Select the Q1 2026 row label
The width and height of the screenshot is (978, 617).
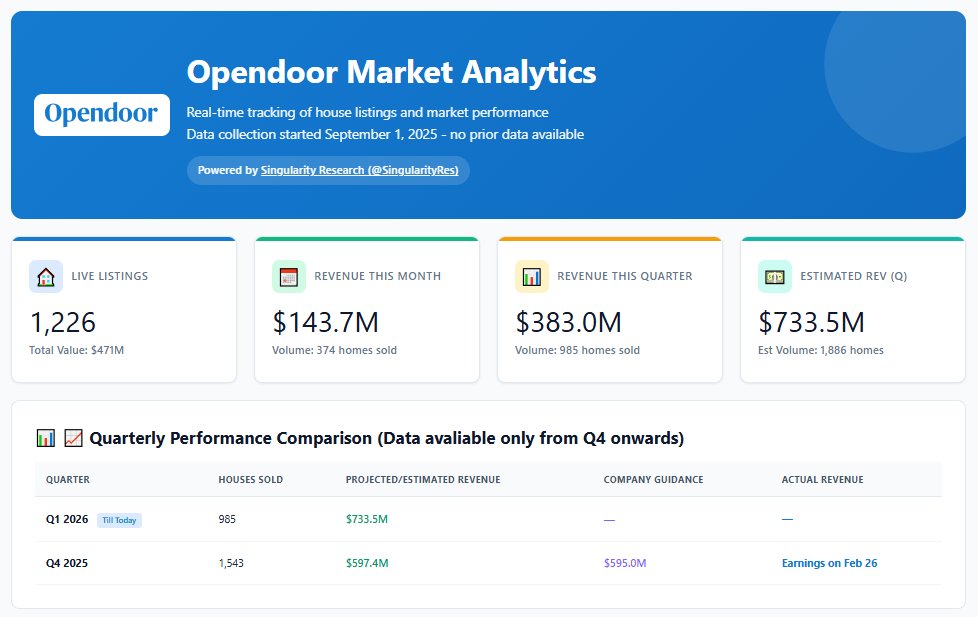tap(67, 519)
